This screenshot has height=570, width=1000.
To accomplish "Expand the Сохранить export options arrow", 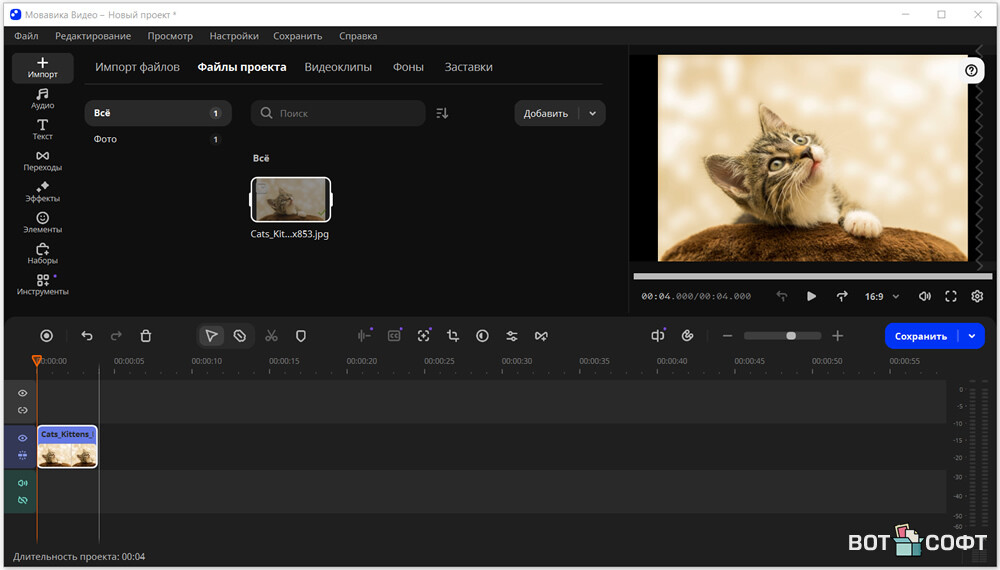I will click(972, 336).
